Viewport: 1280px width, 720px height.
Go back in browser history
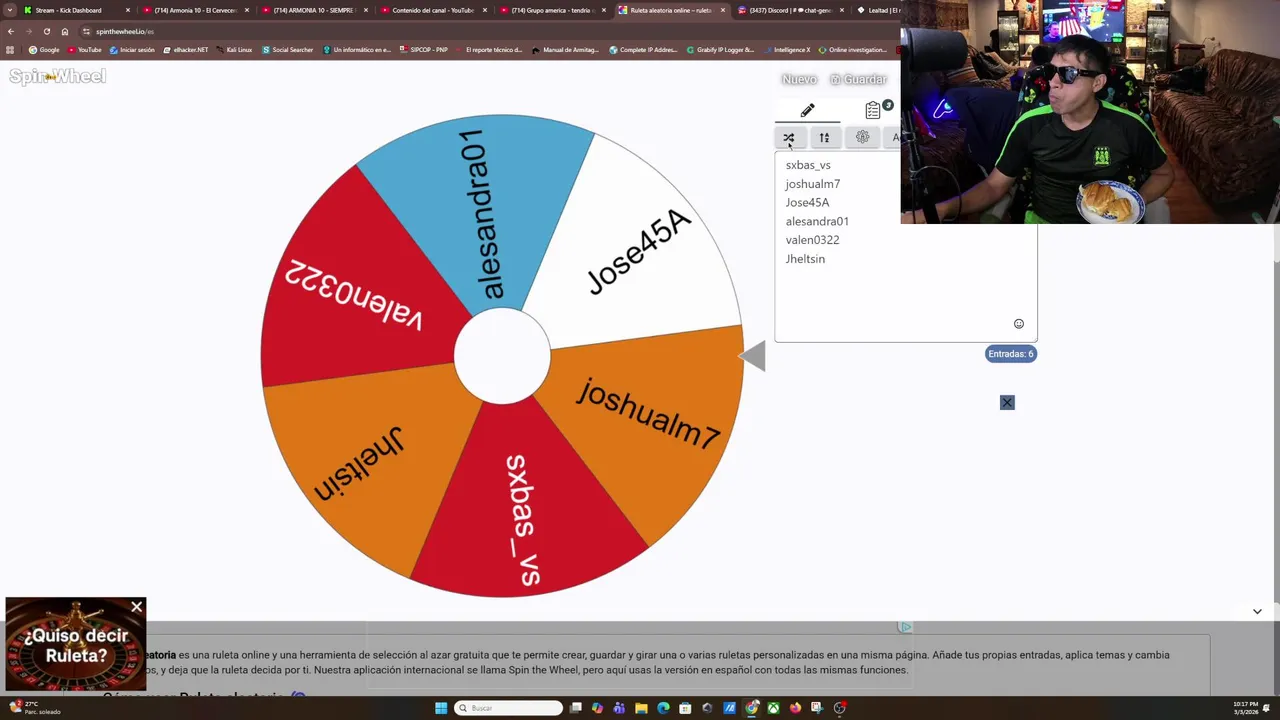[11, 31]
